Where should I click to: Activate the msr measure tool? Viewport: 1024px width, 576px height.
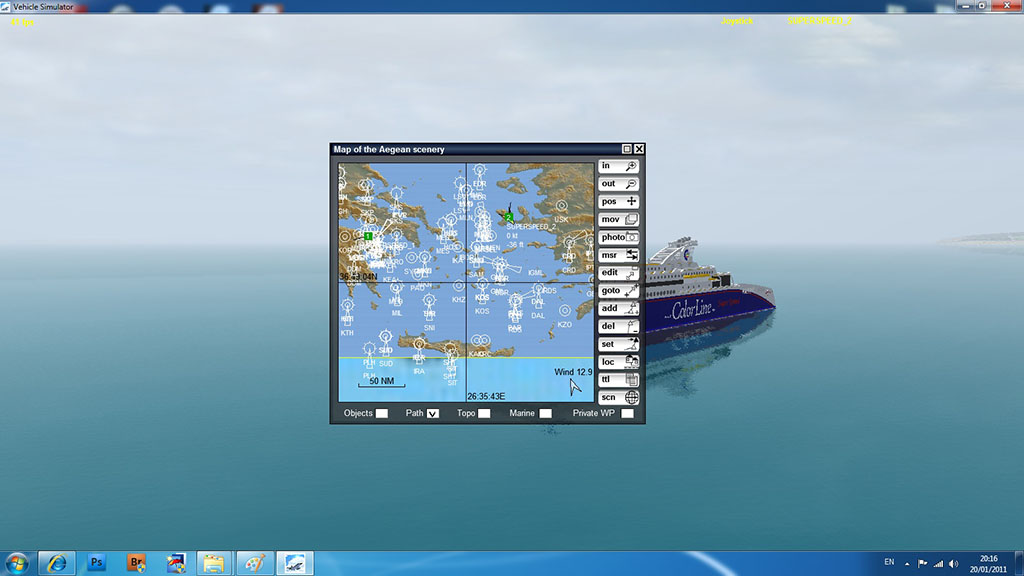618,255
